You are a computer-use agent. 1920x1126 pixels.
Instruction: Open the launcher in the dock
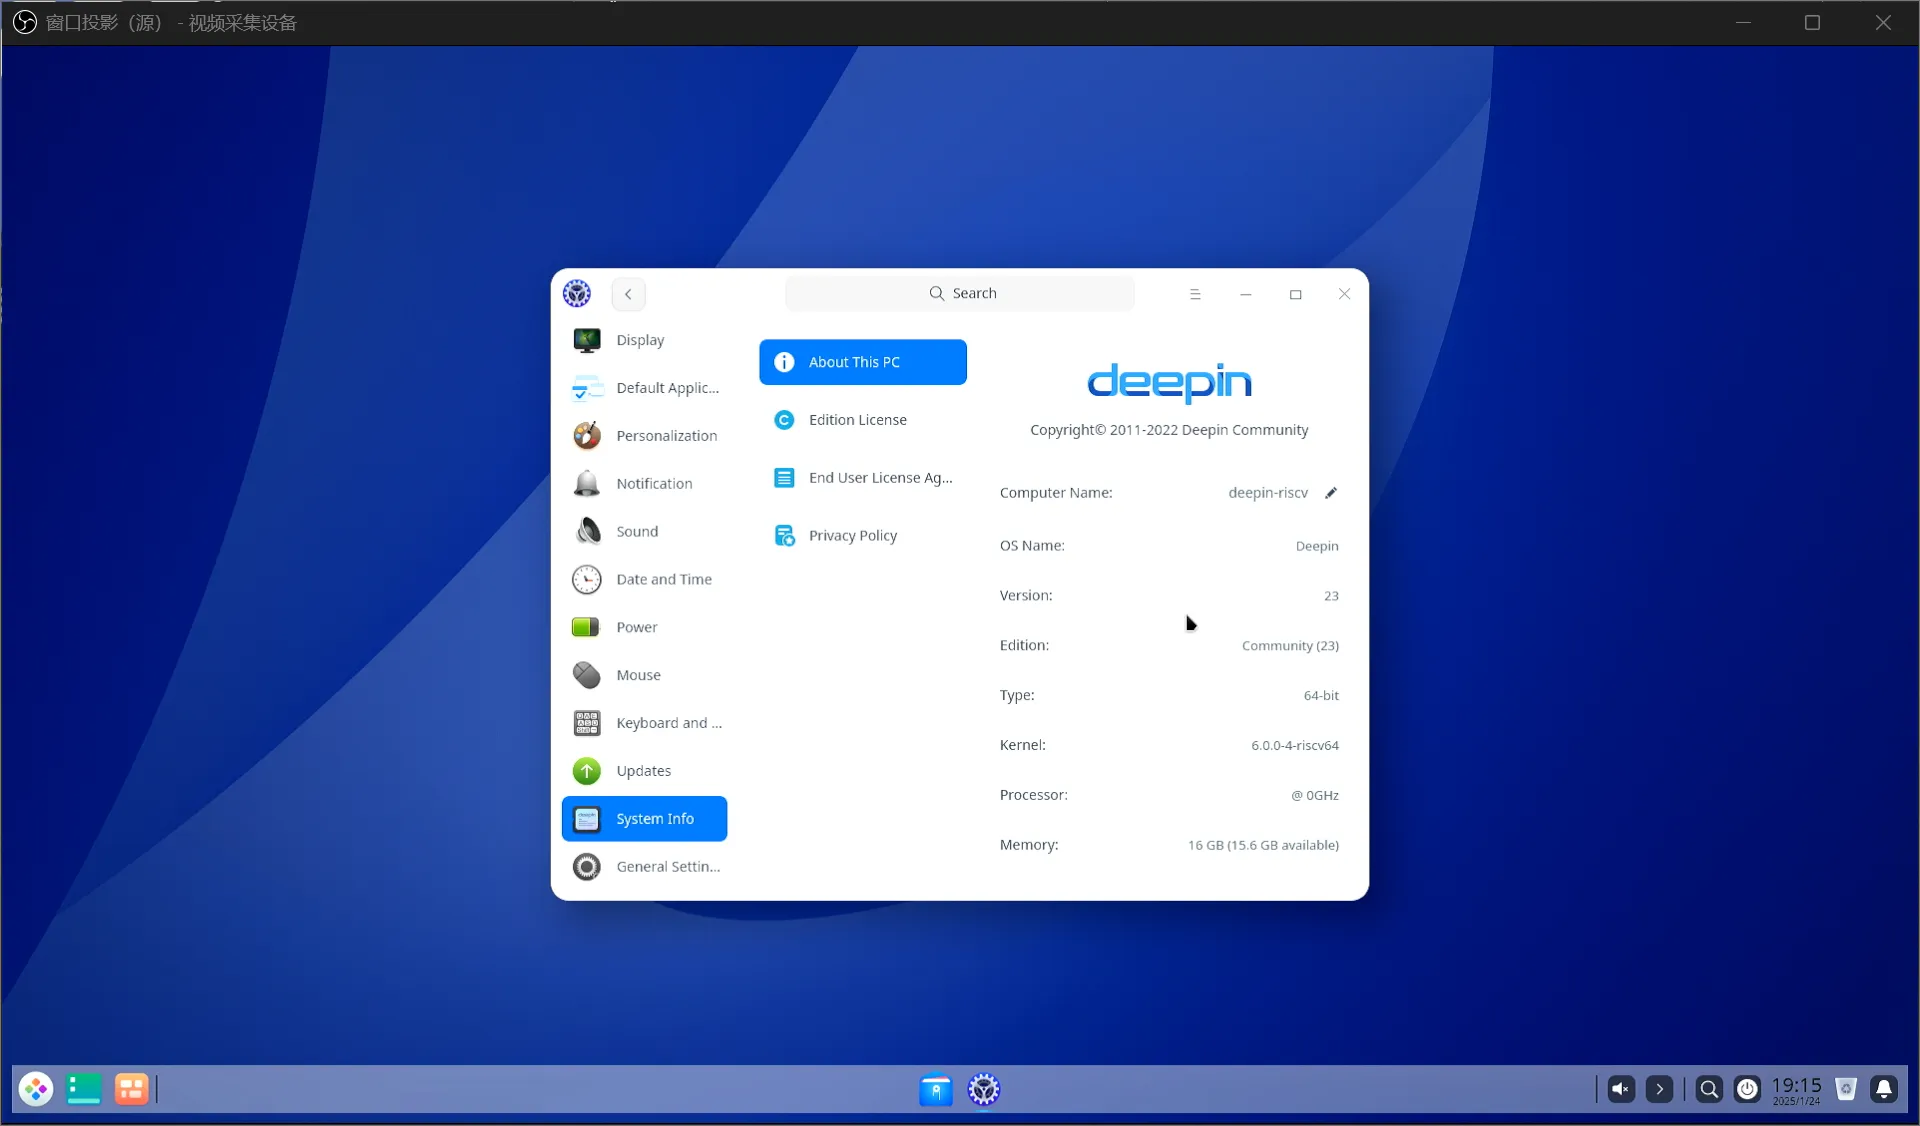point(36,1089)
